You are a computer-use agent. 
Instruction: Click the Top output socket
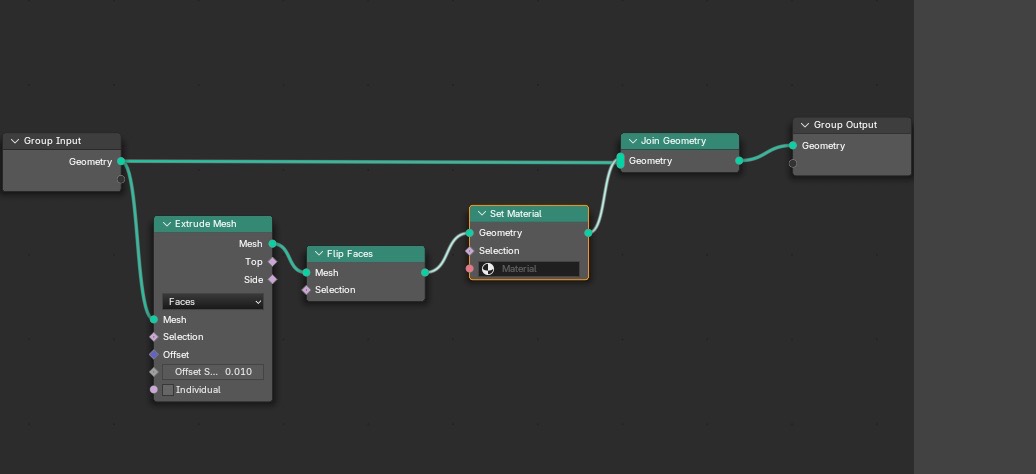point(272,262)
